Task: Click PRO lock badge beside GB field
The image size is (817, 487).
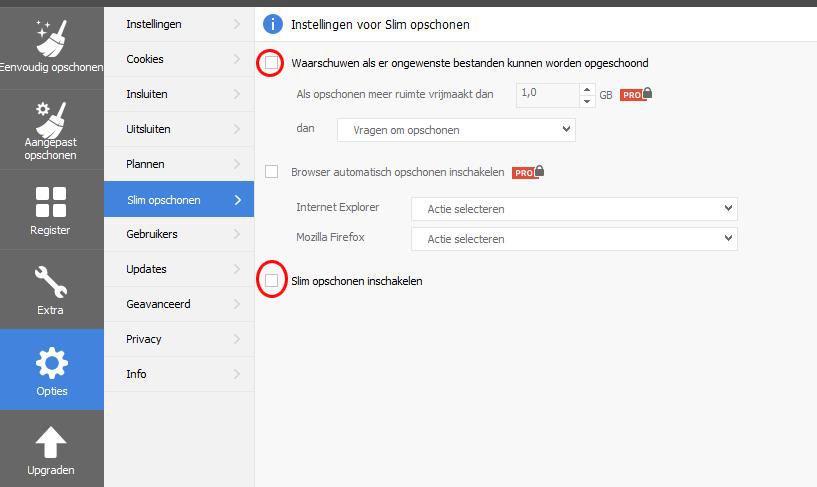Action: pyautogui.click(x=636, y=94)
